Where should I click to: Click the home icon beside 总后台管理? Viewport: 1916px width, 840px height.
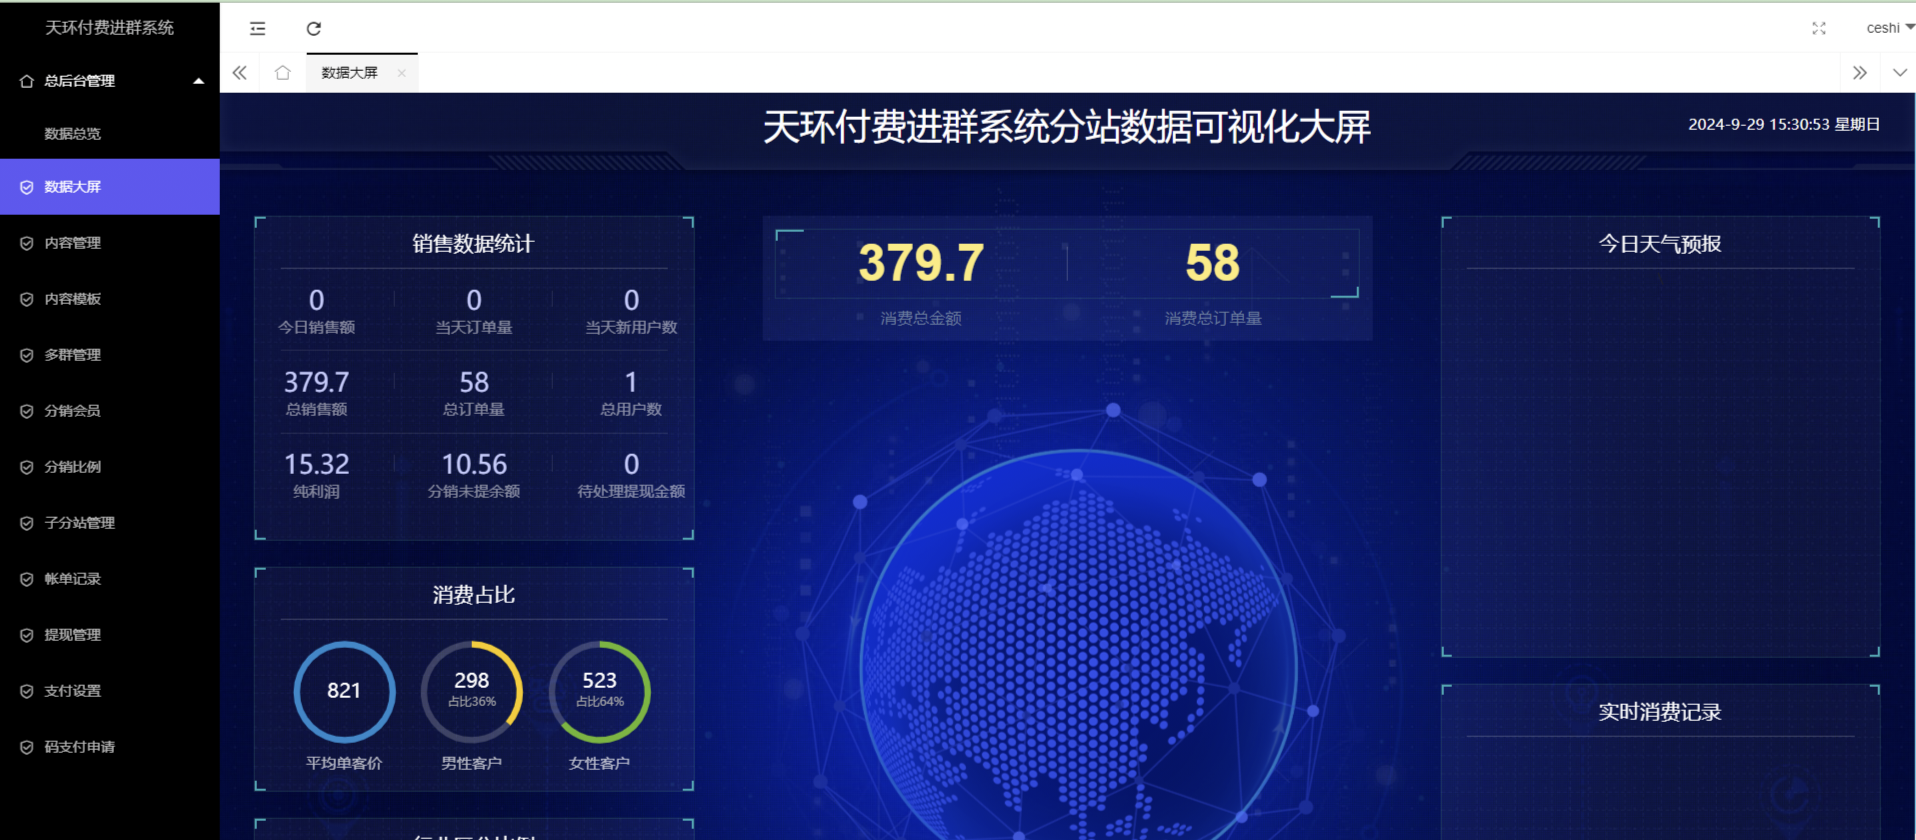(27, 81)
